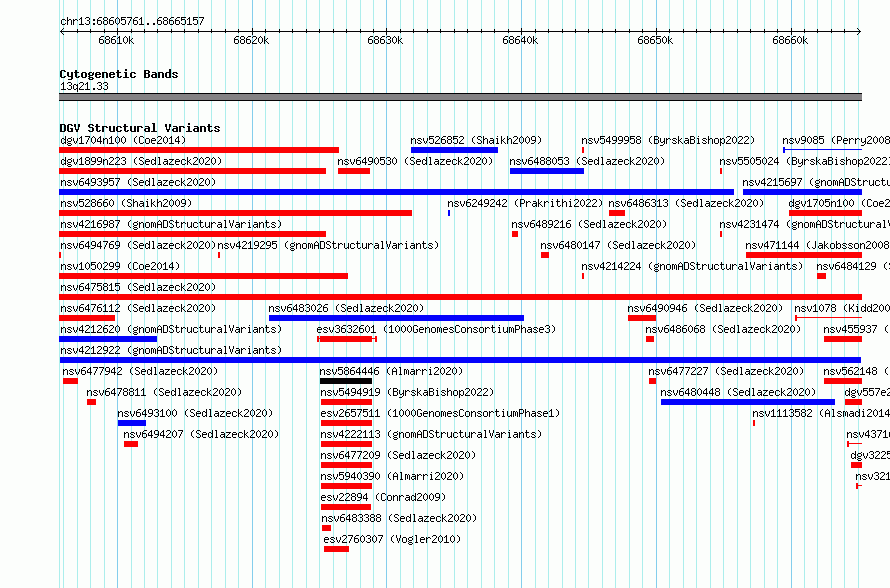
Task: Click nsv4216987 (gnomADStructuralVariants) label
Action: point(171,224)
